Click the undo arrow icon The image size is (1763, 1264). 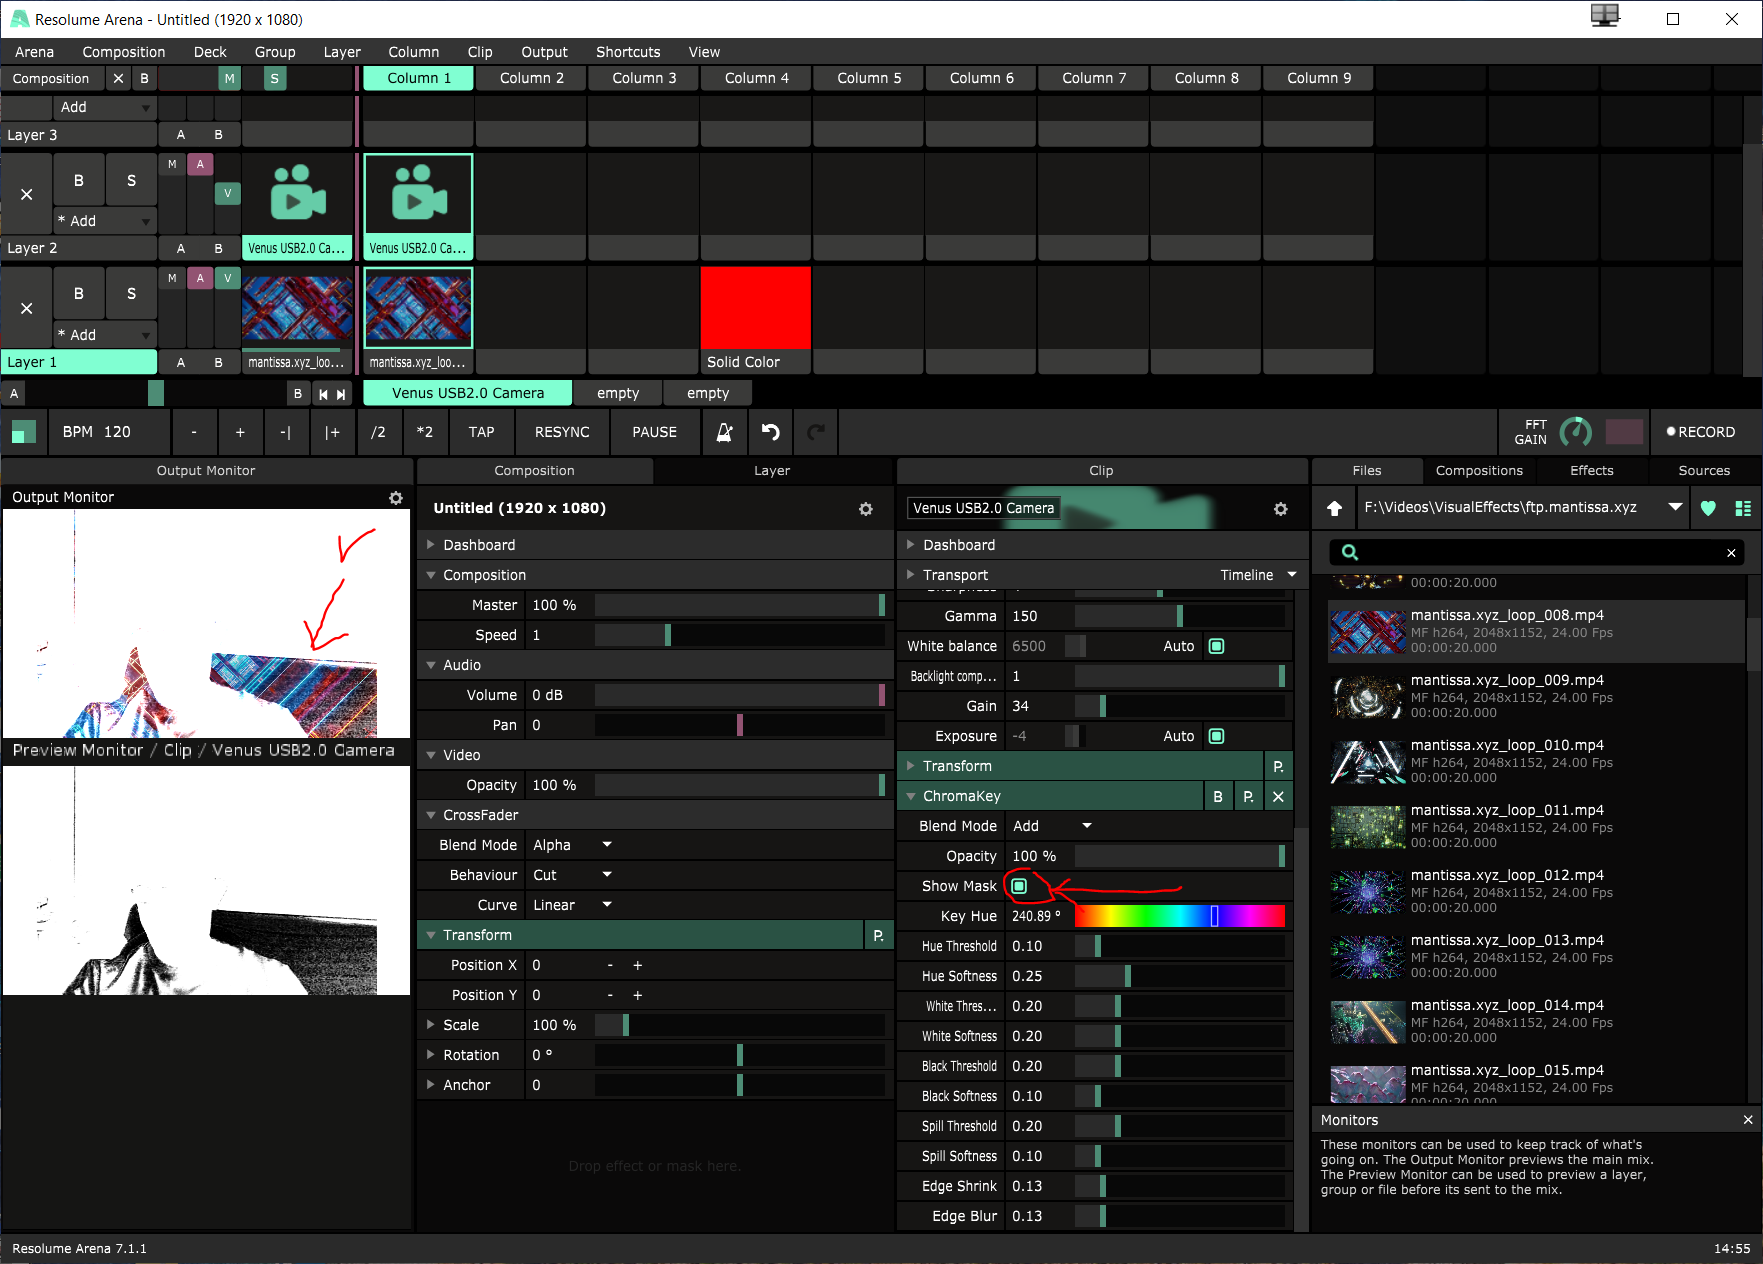(x=770, y=432)
